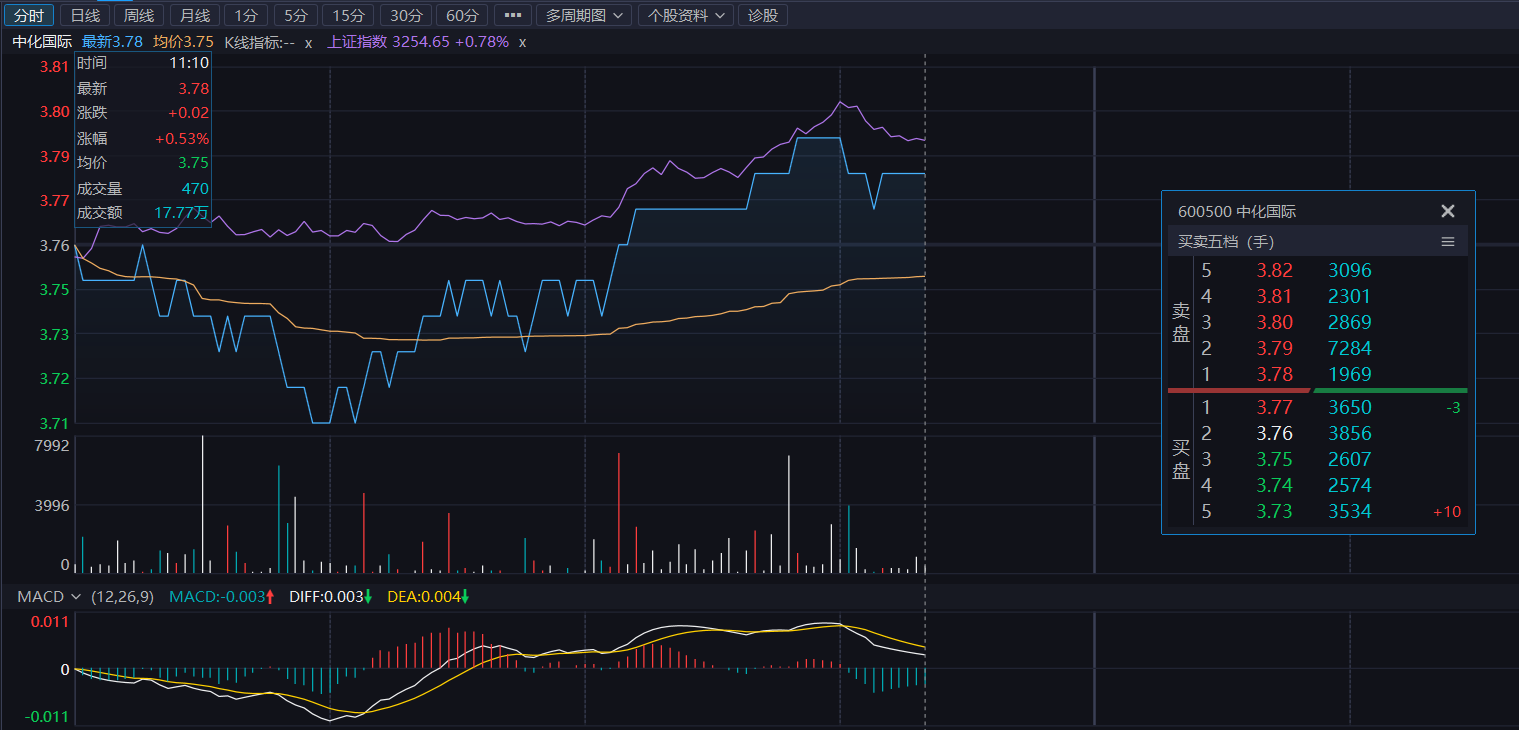Viewport: 1519px width, 730px height.
Task: Click the red arrow beside MACD value
Action: [x=270, y=597]
